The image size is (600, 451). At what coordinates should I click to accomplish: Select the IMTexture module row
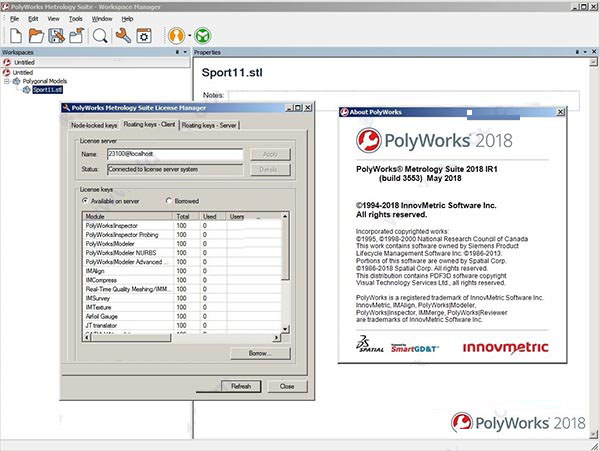(182, 307)
